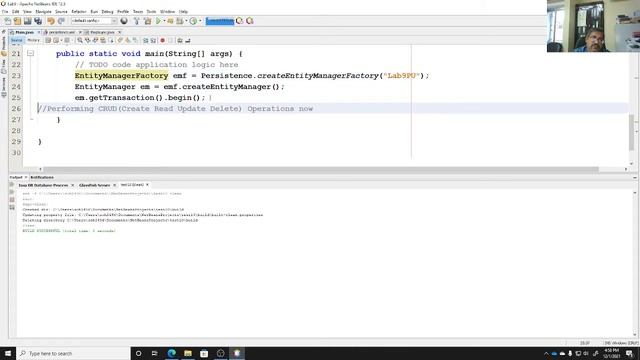The image size is (640, 360).
Task: Click the BUILD SUCCESSFUL output line
Action: tap(69, 231)
